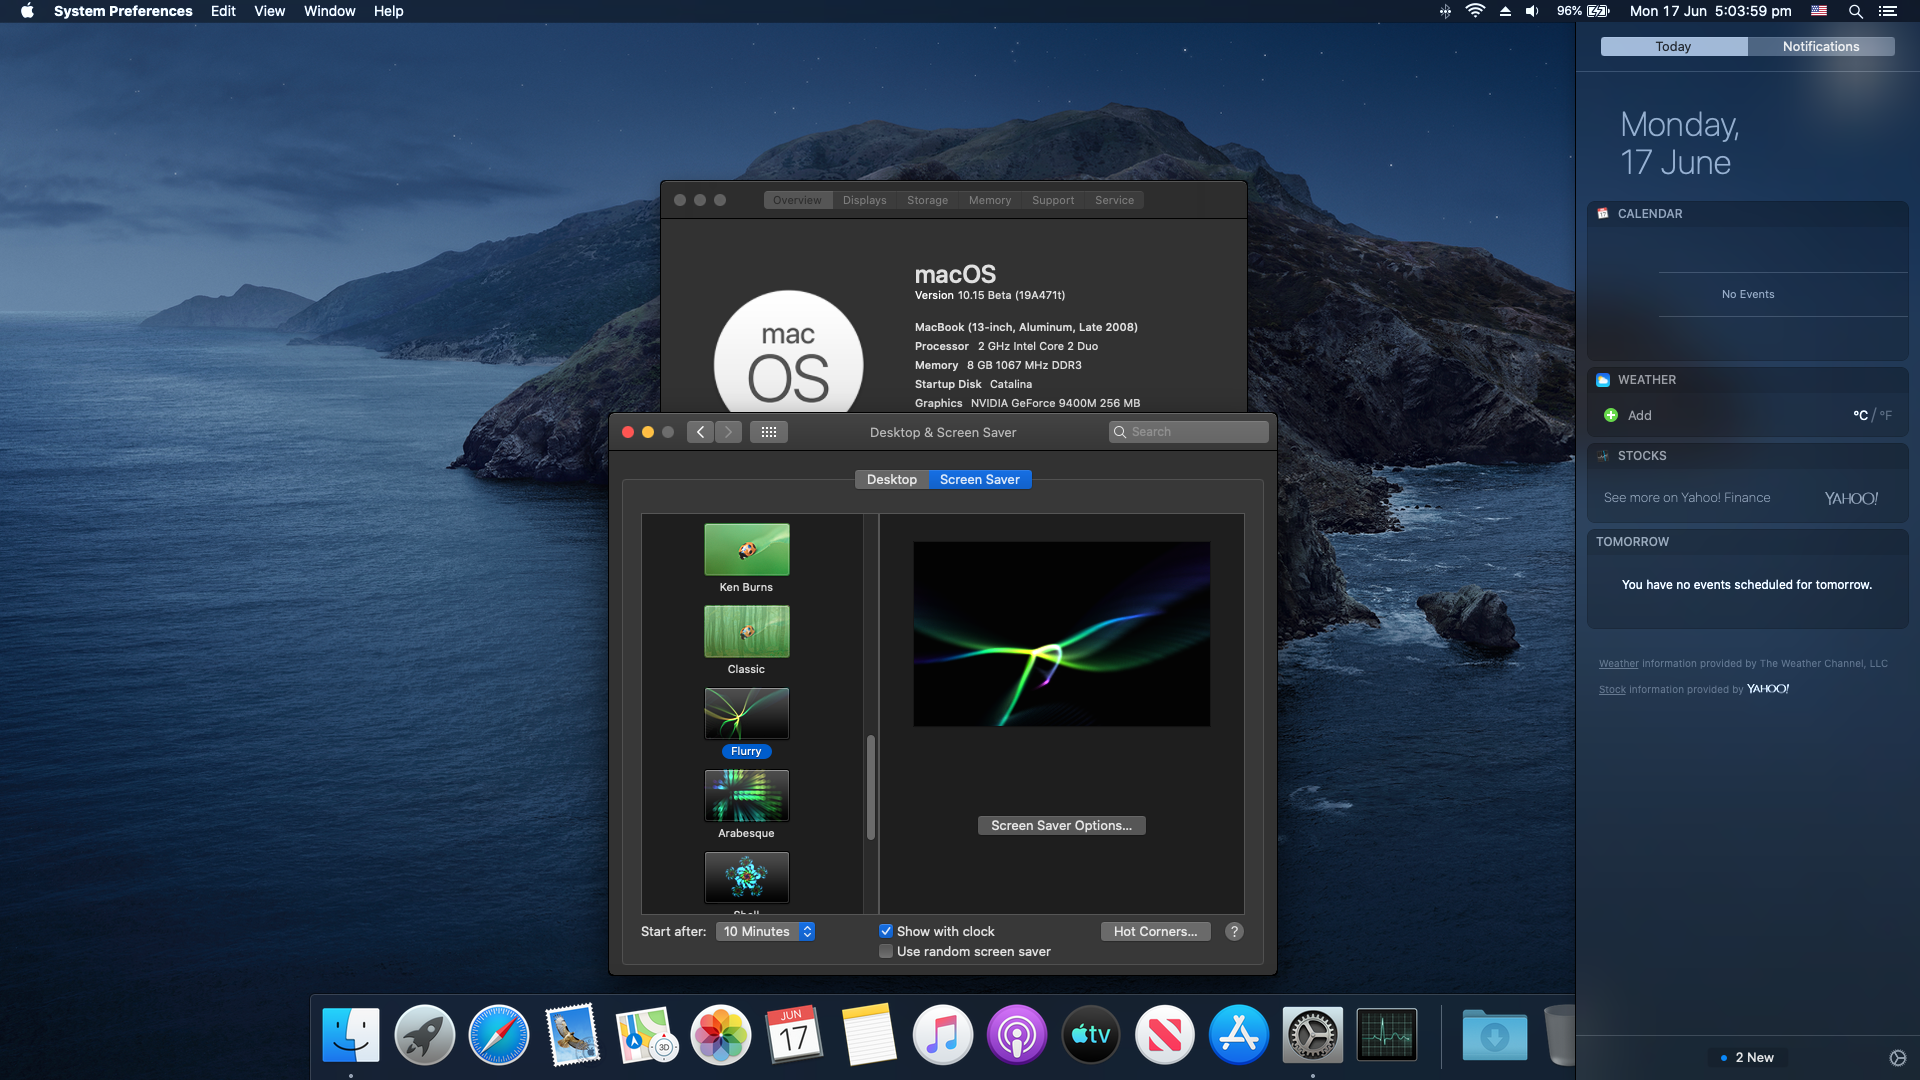Image resolution: width=1920 pixels, height=1080 pixels.
Task: Go back in System Preferences
Action: [700, 432]
